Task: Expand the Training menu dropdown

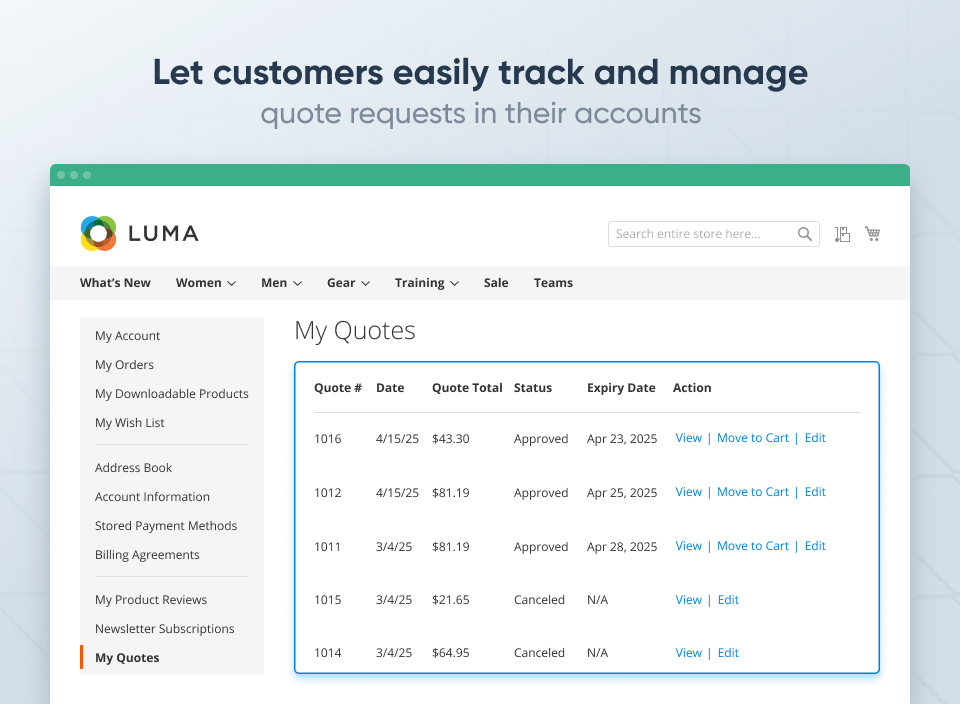Action: 427,283
